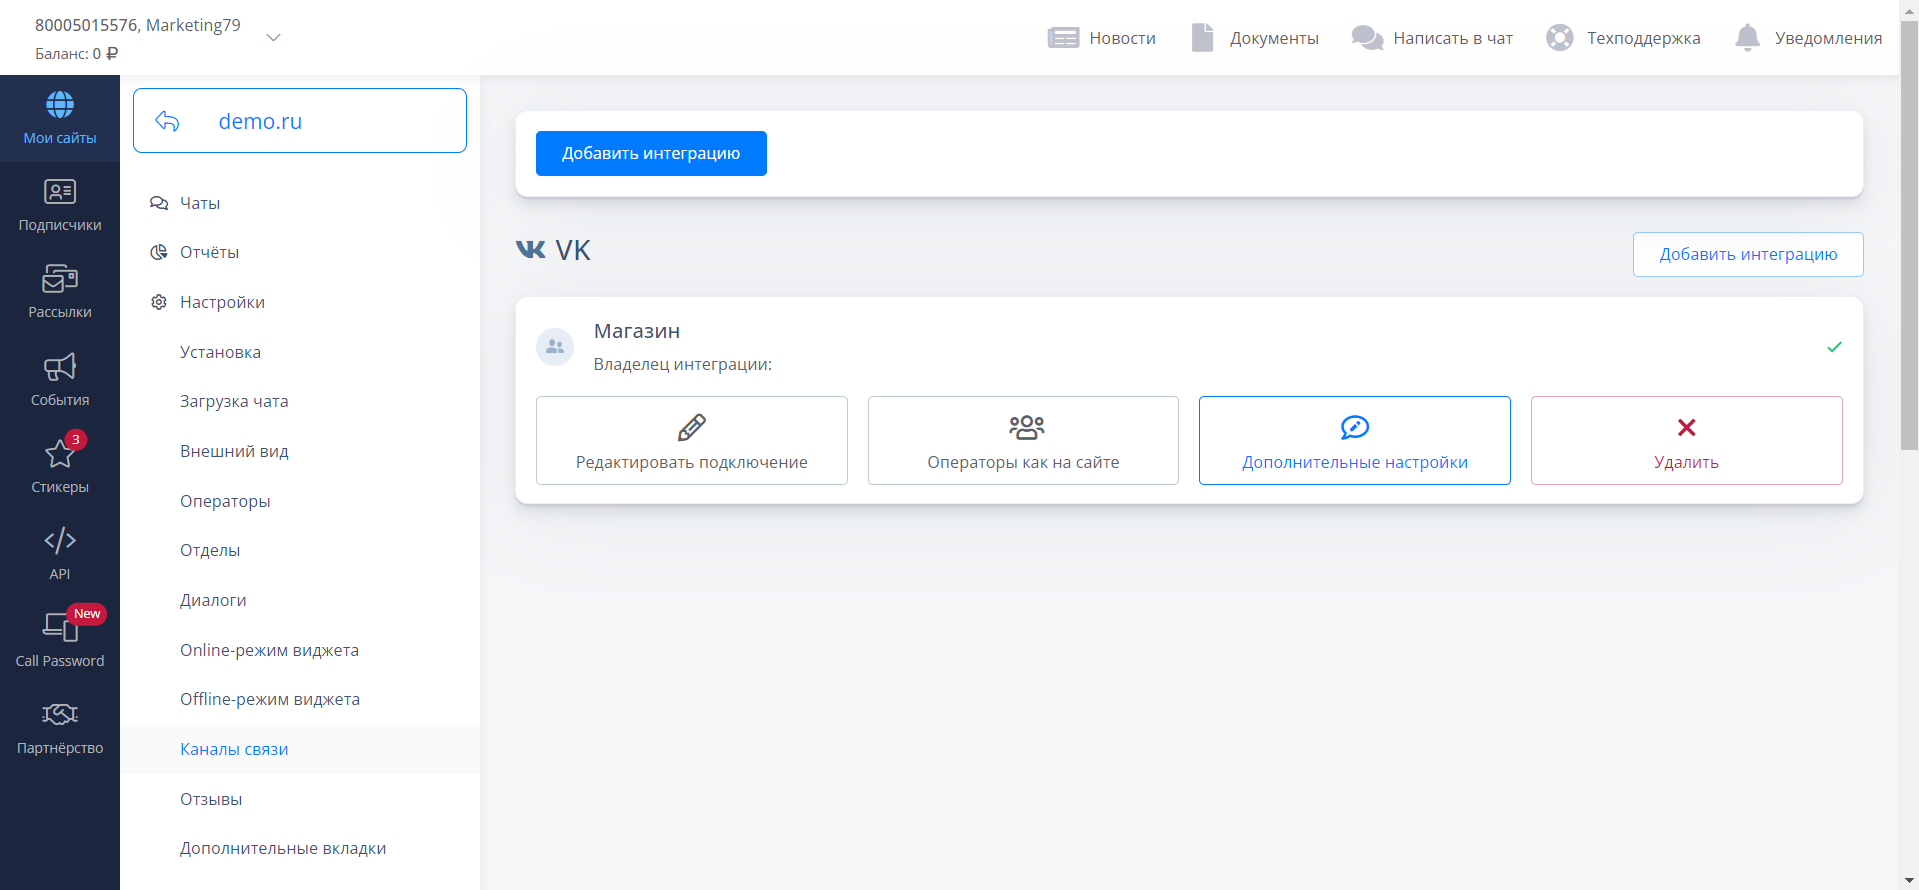Open Подписчики subscribers section icon

(x=60, y=192)
